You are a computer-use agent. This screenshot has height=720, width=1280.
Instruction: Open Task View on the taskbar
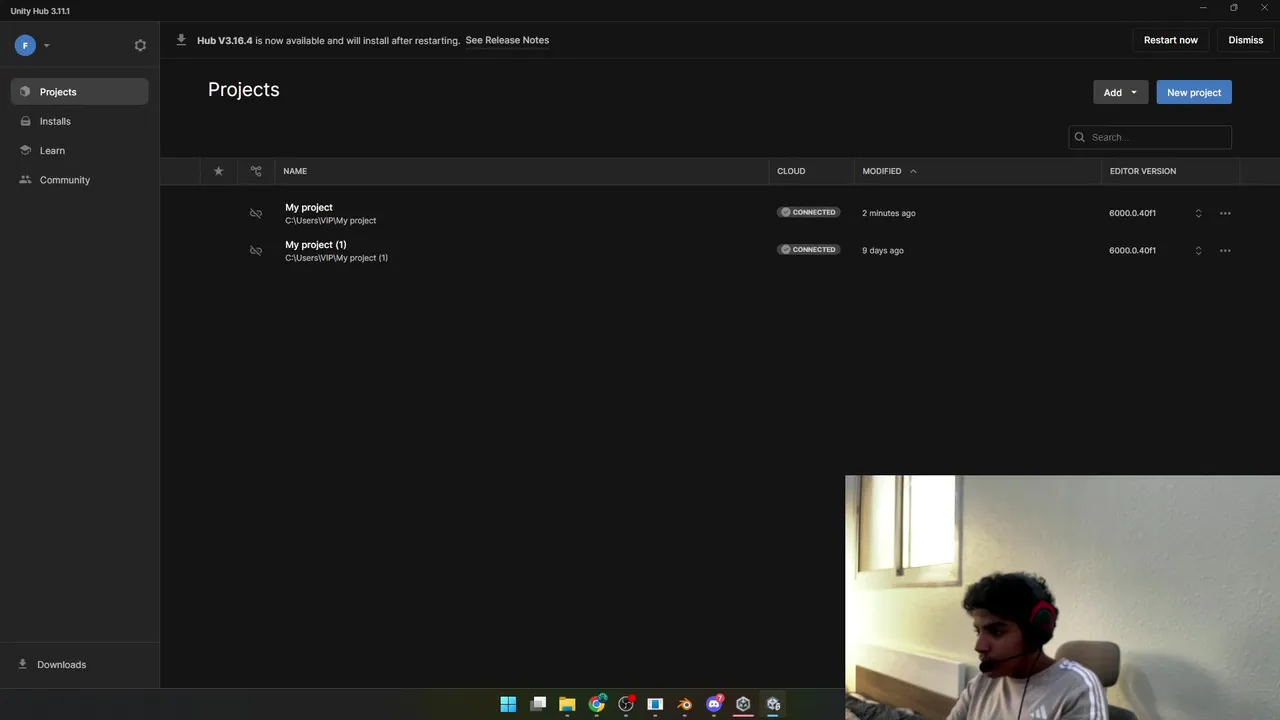click(538, 704)
